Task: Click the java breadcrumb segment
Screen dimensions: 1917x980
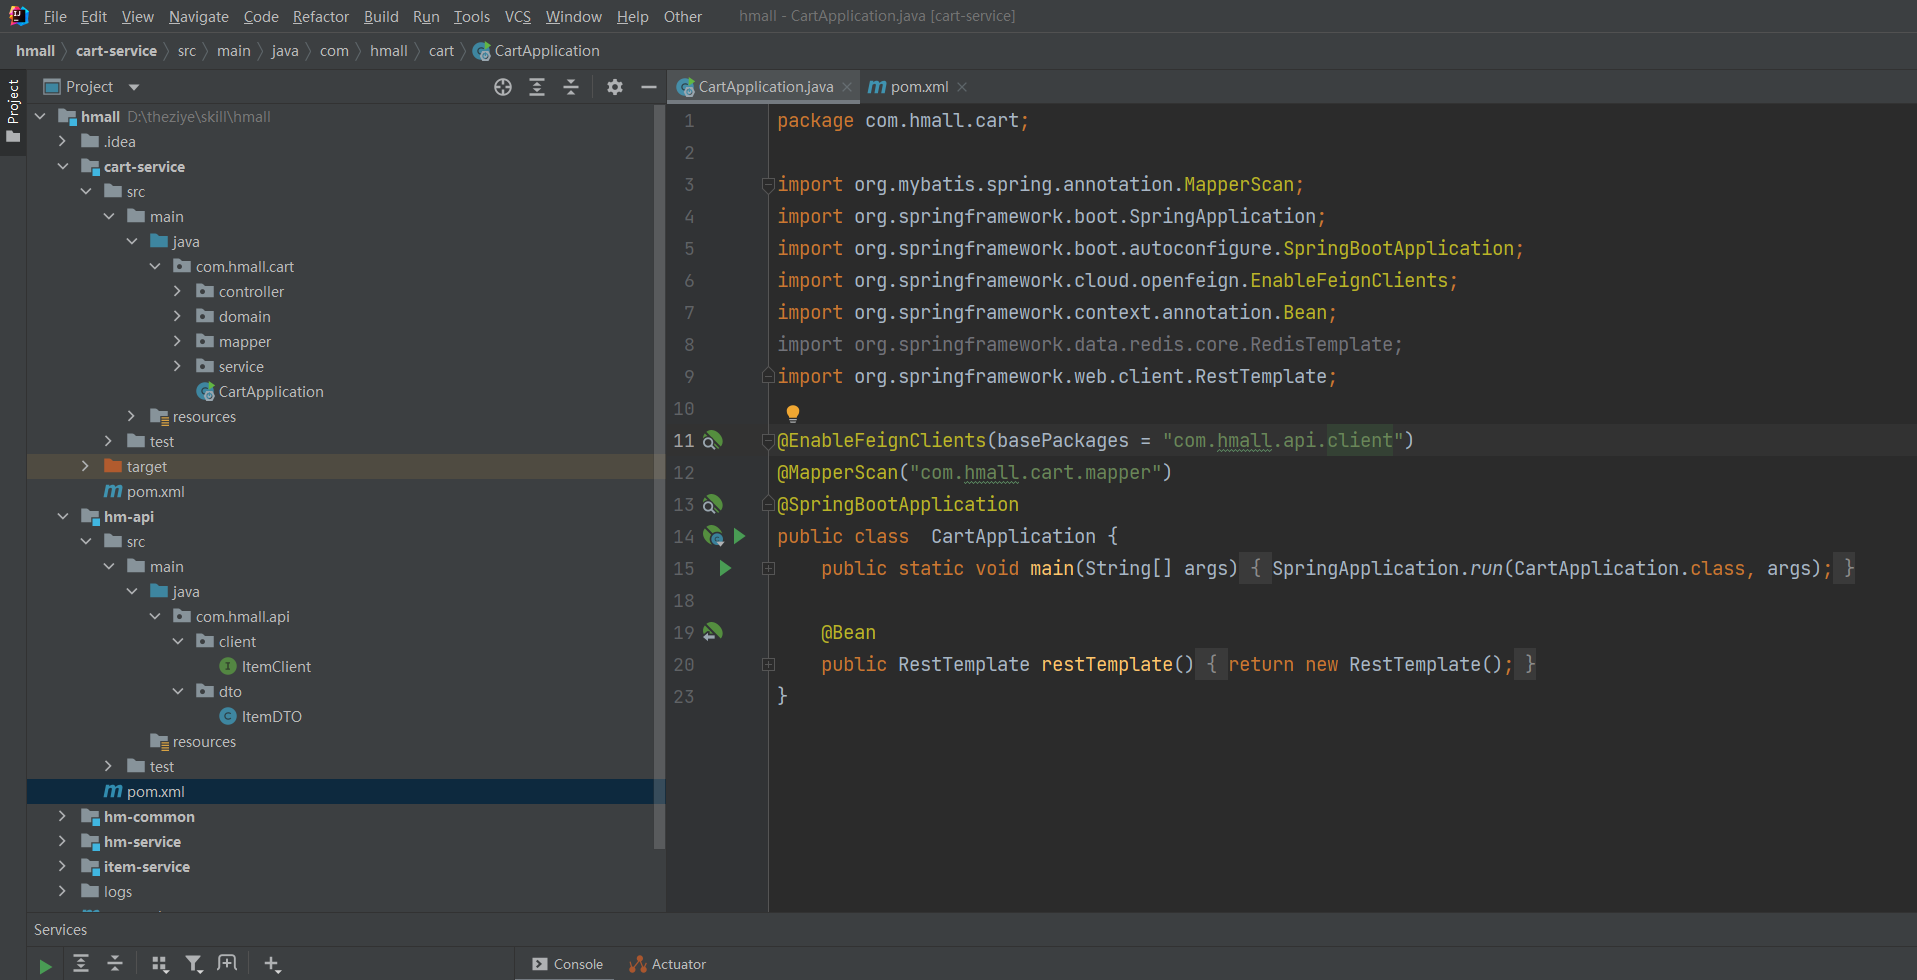Action: click(x=285, y=51)
